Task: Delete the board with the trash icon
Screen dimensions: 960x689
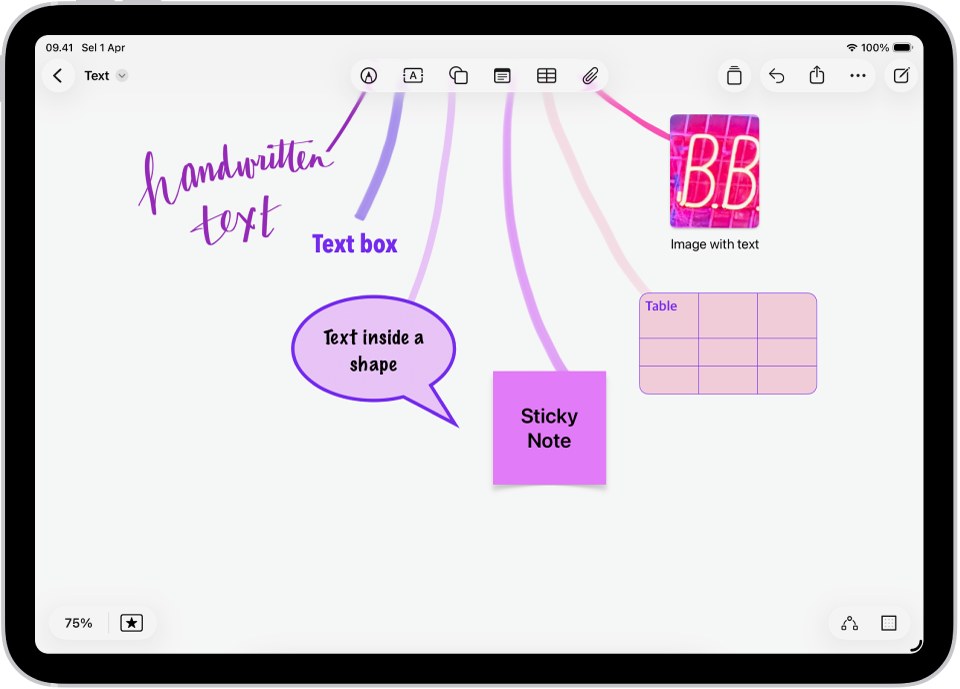Action: [734, 75]
